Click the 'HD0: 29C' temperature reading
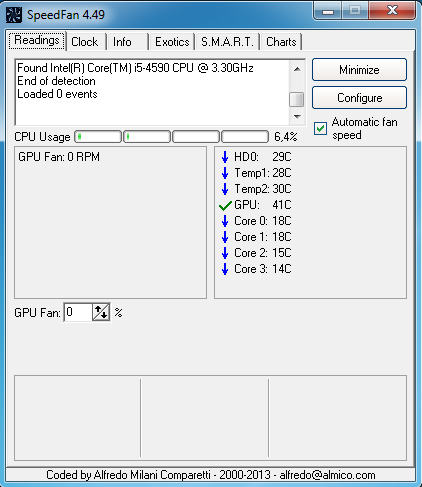 (x=263, y=157)
